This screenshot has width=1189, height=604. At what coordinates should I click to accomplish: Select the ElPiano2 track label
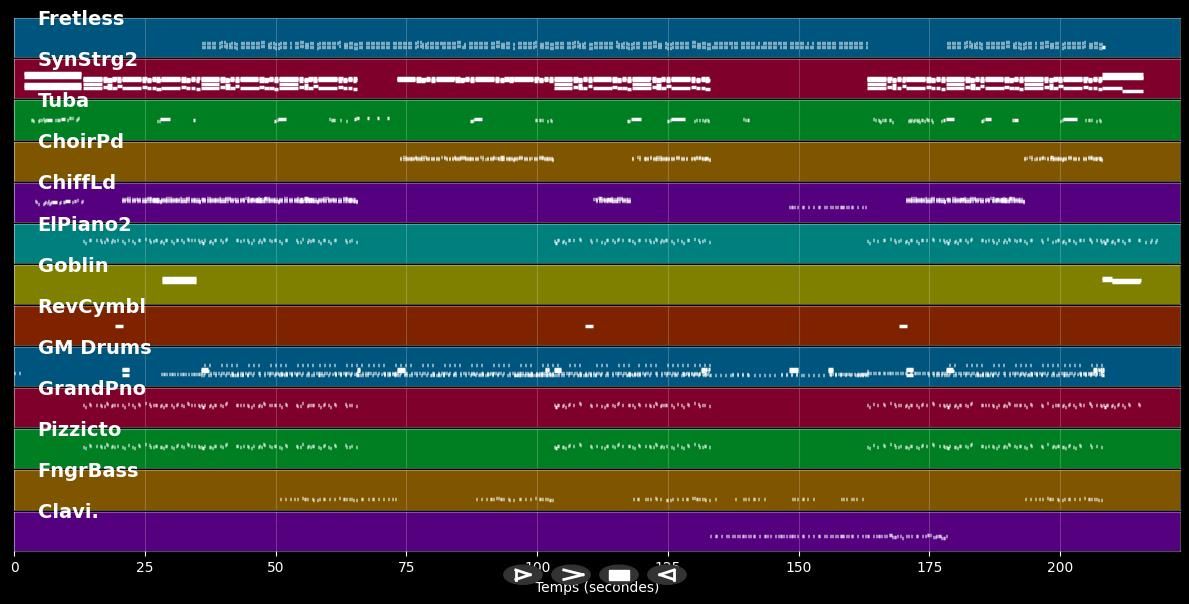(x=84, y=225)
